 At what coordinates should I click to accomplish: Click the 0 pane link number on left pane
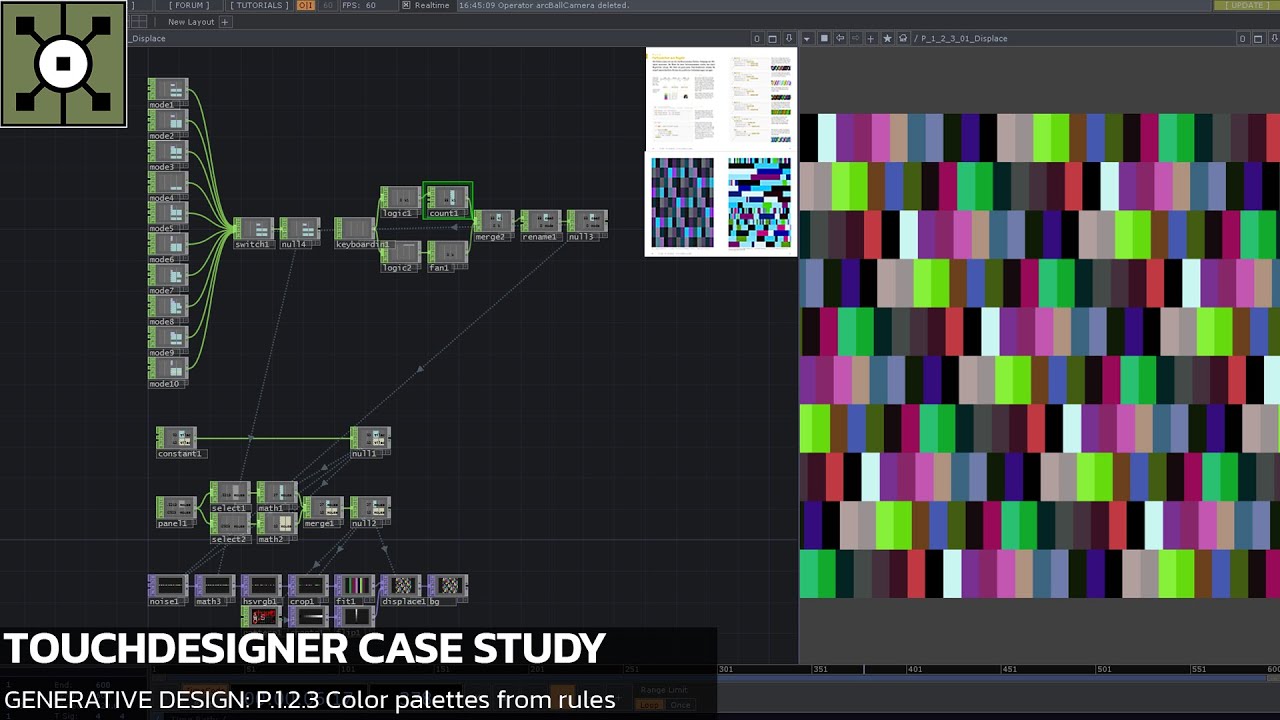click(757, 38)
